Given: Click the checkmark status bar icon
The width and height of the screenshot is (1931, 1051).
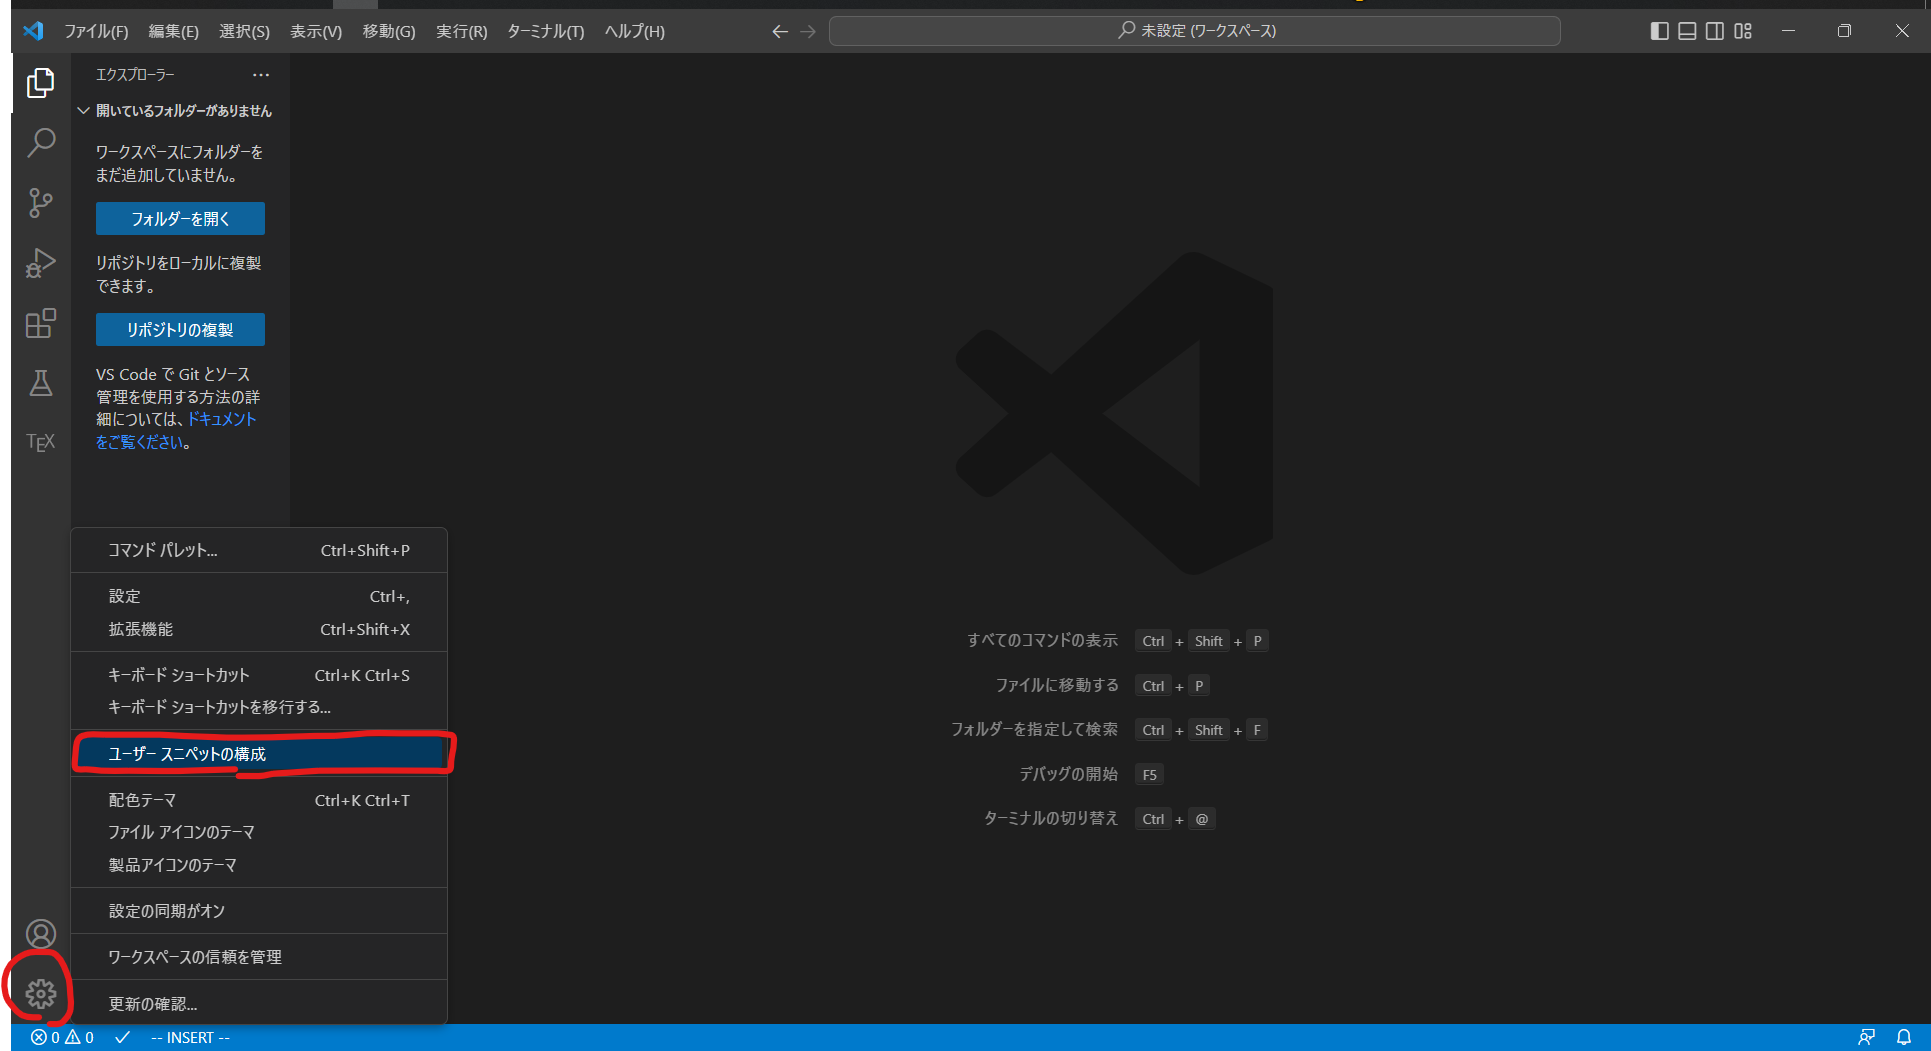Looking at the screenshot, I should click(122, 1038).
